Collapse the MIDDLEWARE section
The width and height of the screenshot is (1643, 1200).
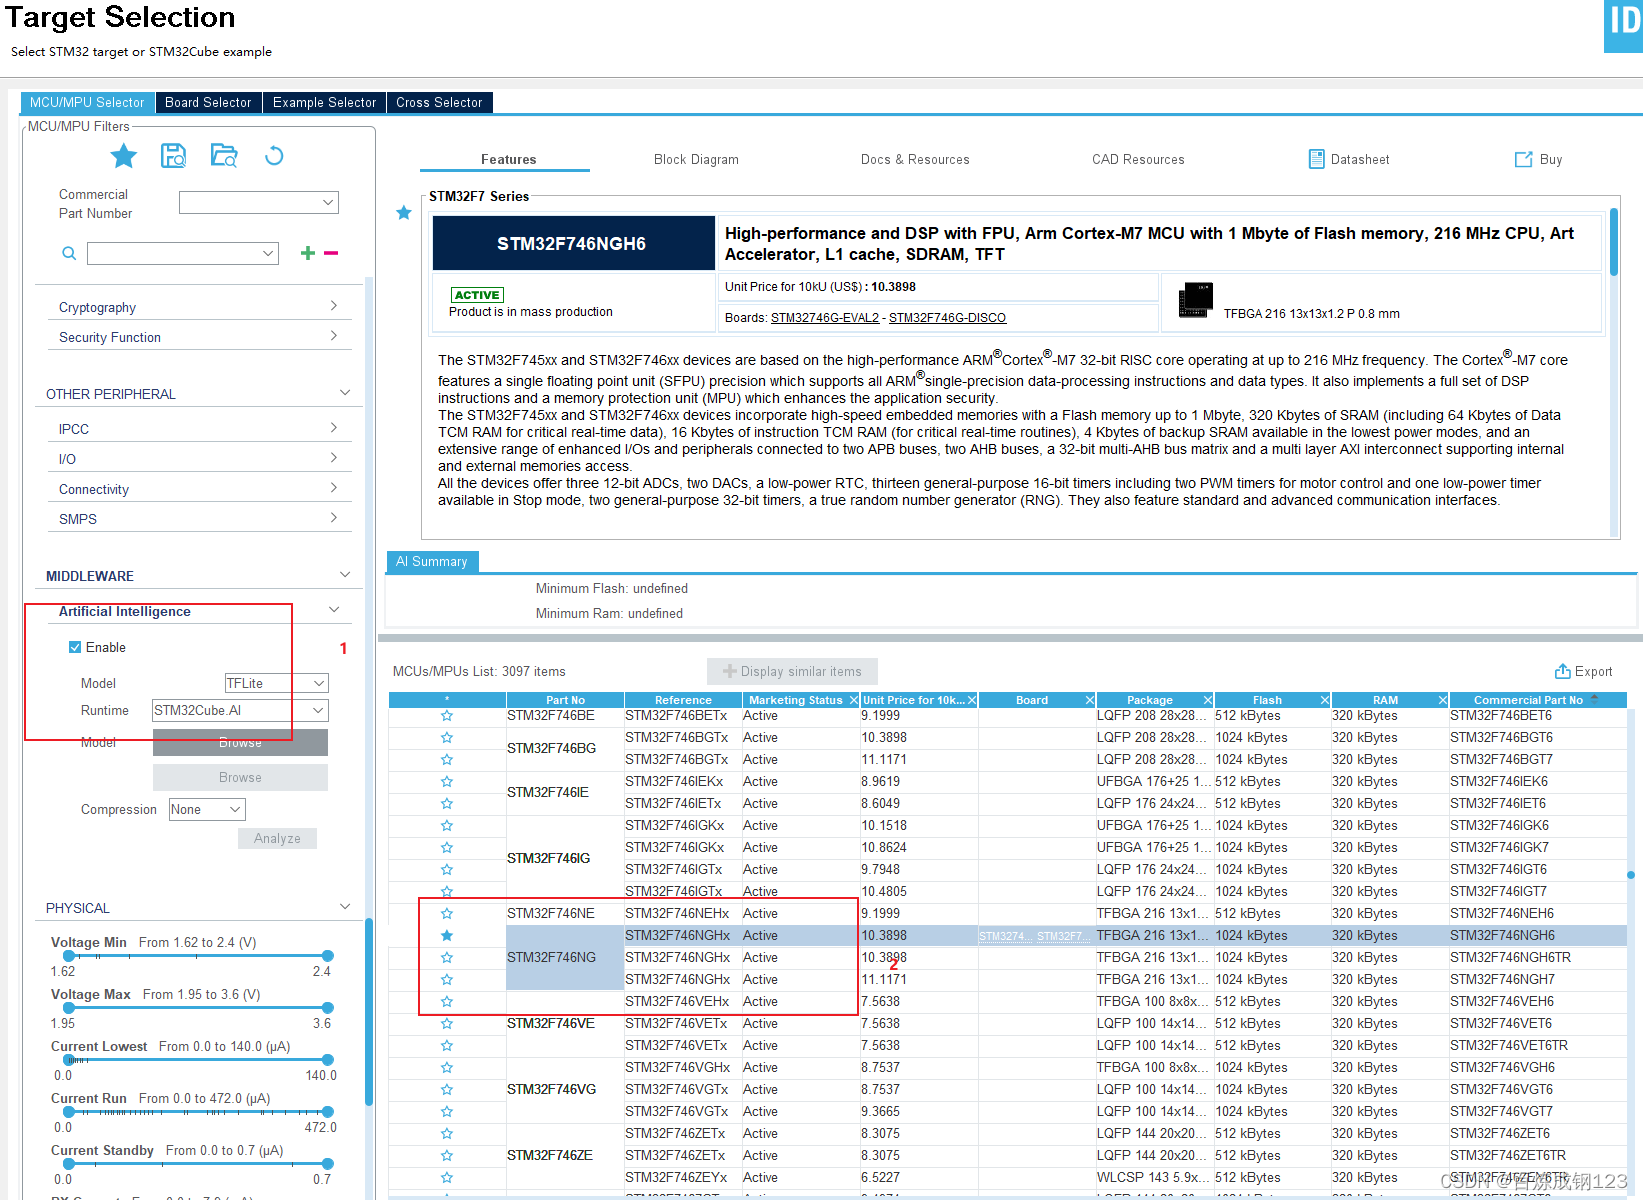(345, 575)
